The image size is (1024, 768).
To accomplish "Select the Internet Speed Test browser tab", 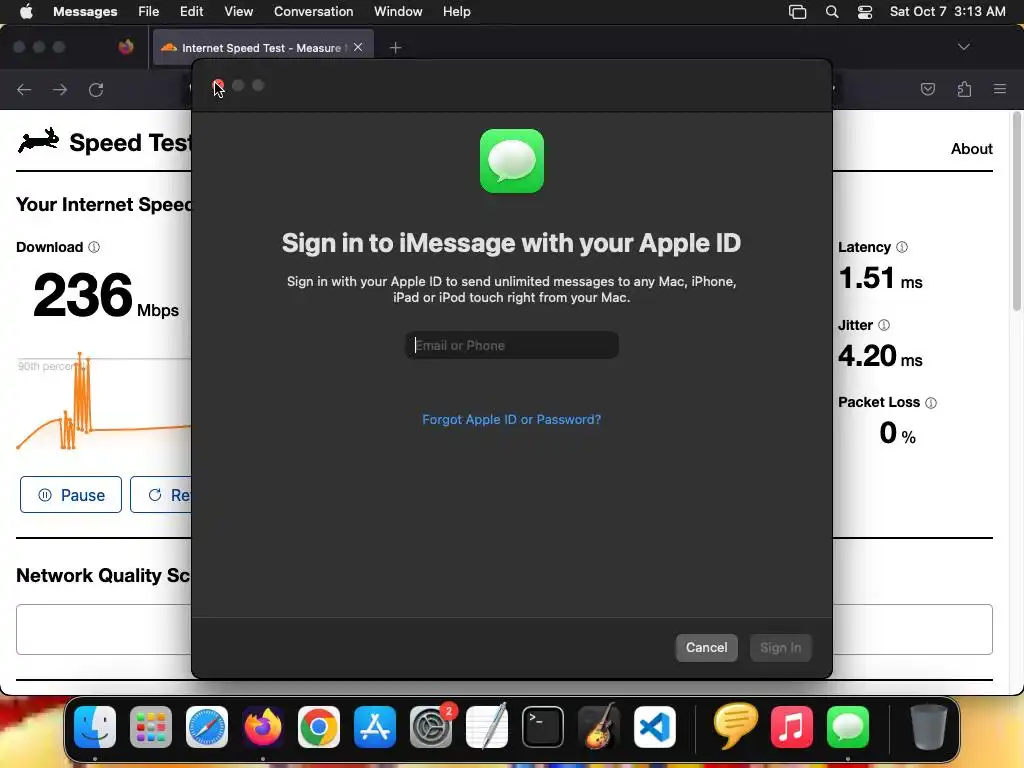I will pos(263,48).
